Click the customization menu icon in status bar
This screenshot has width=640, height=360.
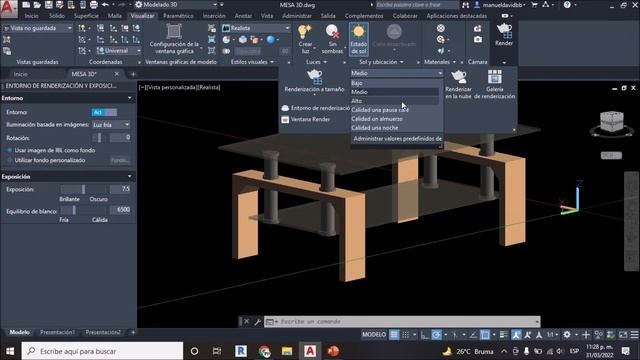coord(634,335)
